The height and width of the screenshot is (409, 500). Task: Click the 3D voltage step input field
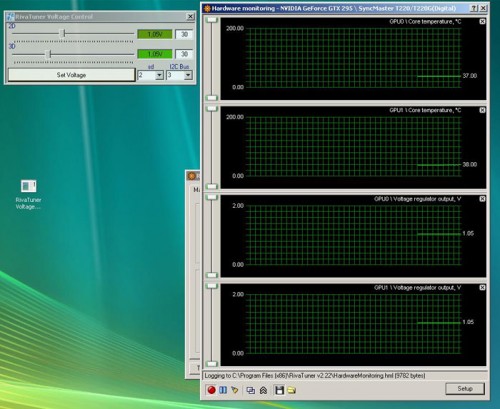[x=184, y=54]
